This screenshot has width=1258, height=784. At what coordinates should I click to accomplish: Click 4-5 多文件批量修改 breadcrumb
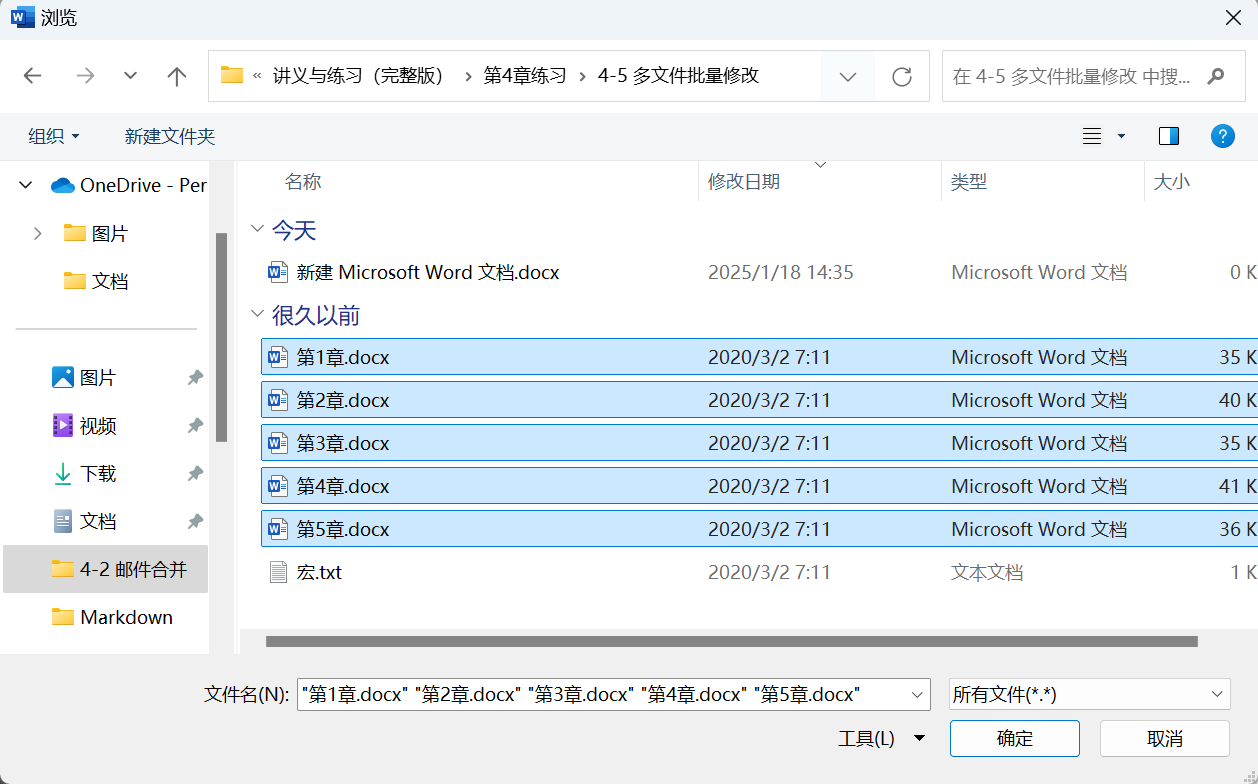click(678, 76)
